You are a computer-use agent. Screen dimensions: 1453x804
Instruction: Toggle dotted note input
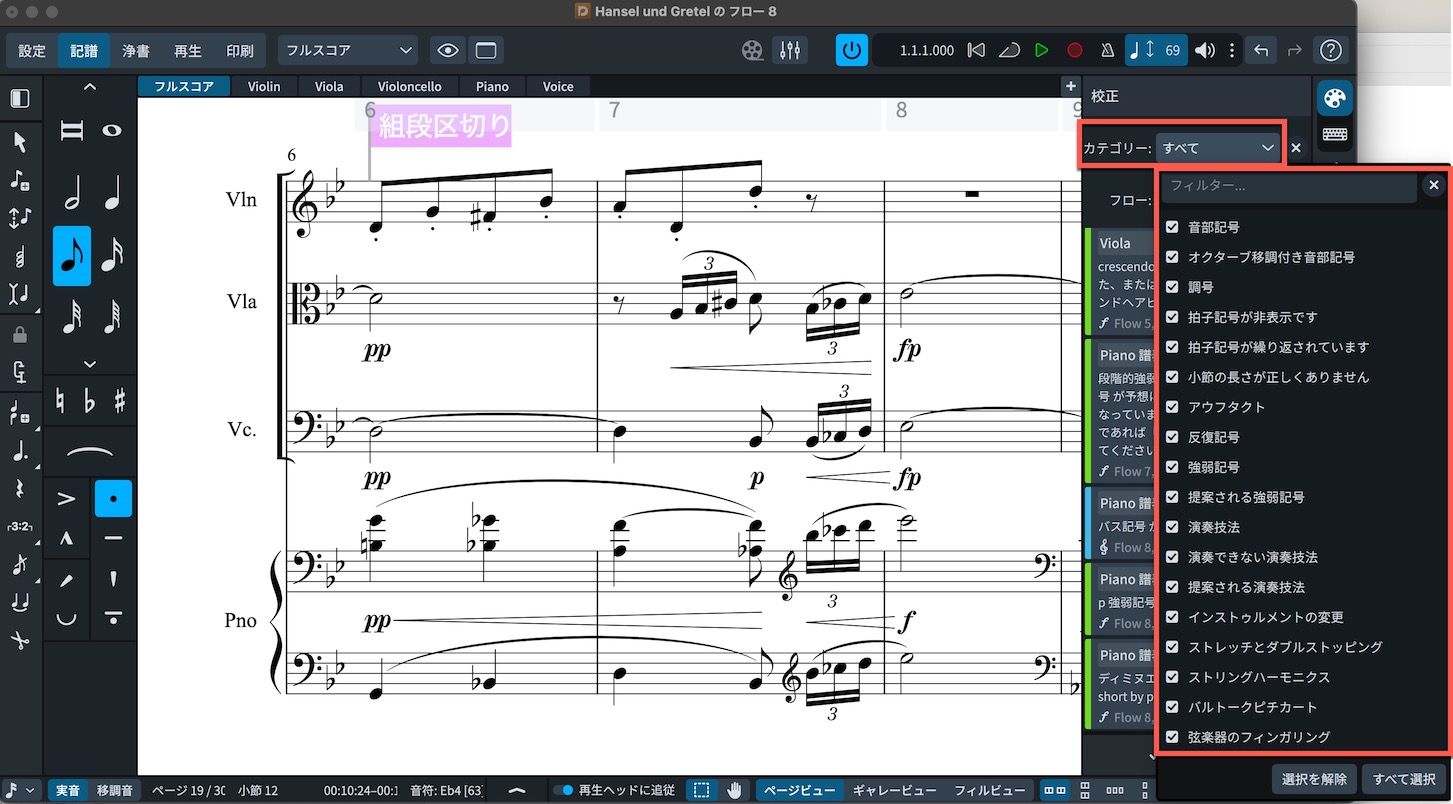pyautogui.click(x=20, y=451)
